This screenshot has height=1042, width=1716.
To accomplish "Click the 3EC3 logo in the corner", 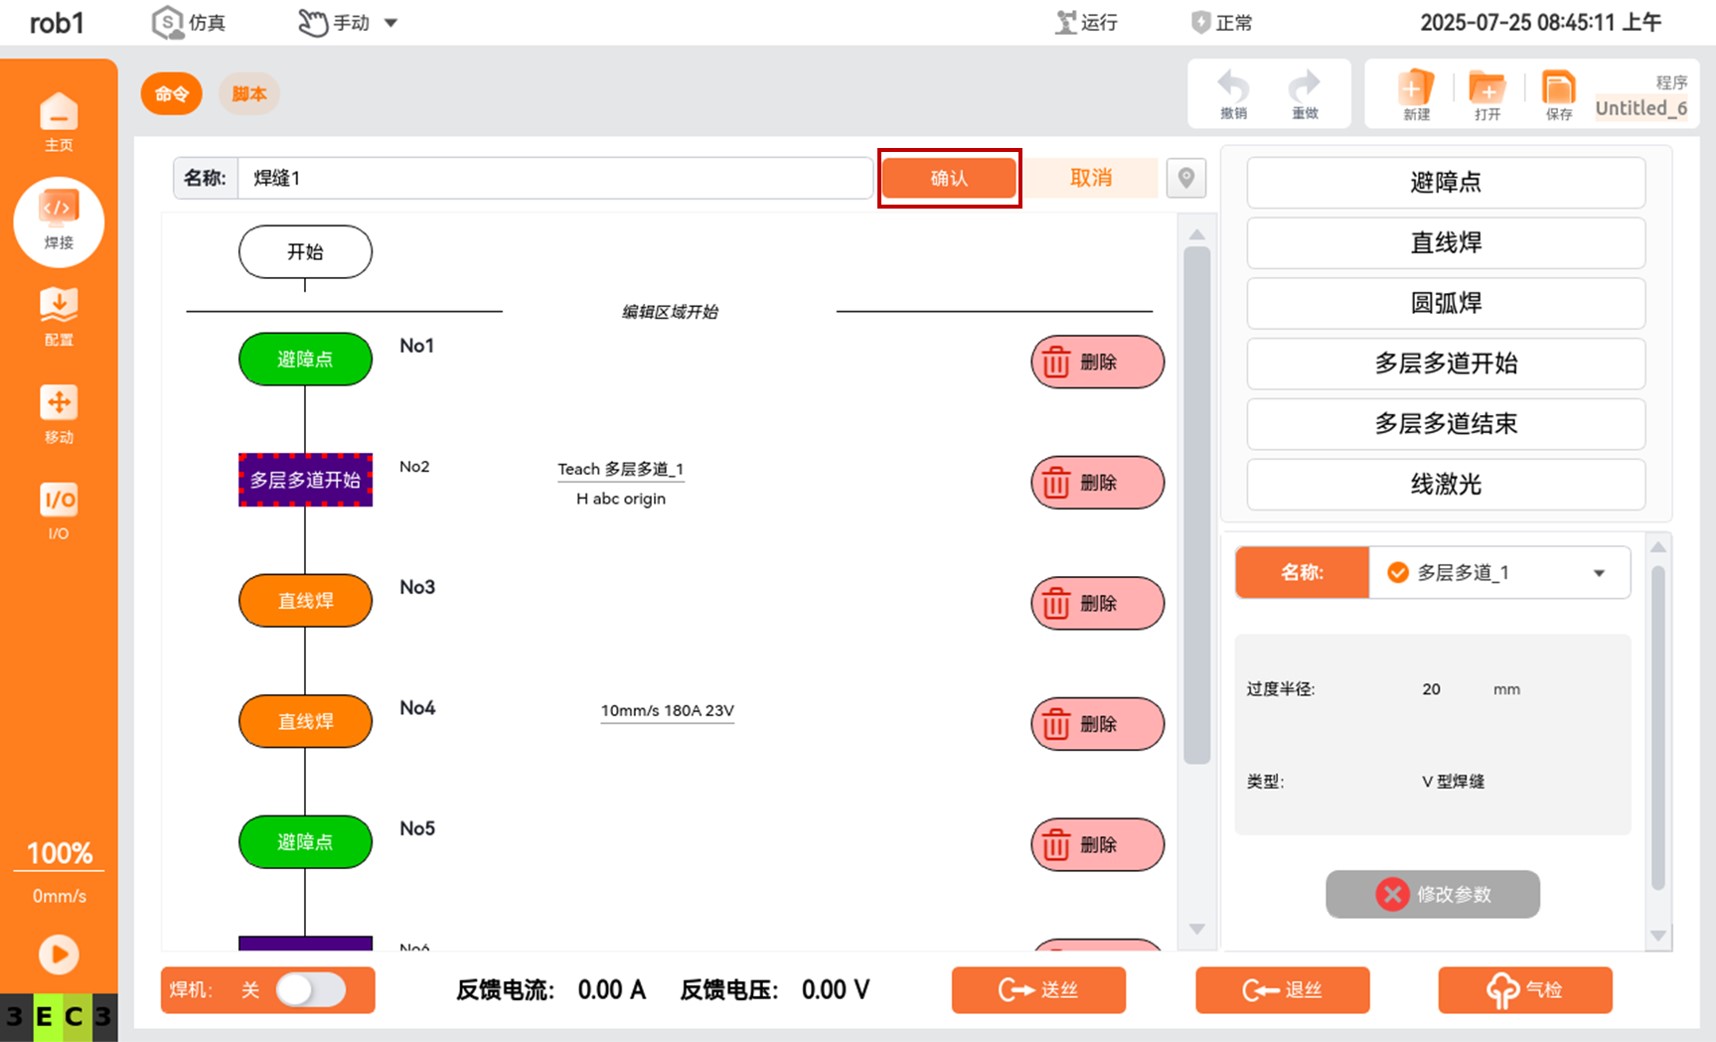I will point(59,1017).
